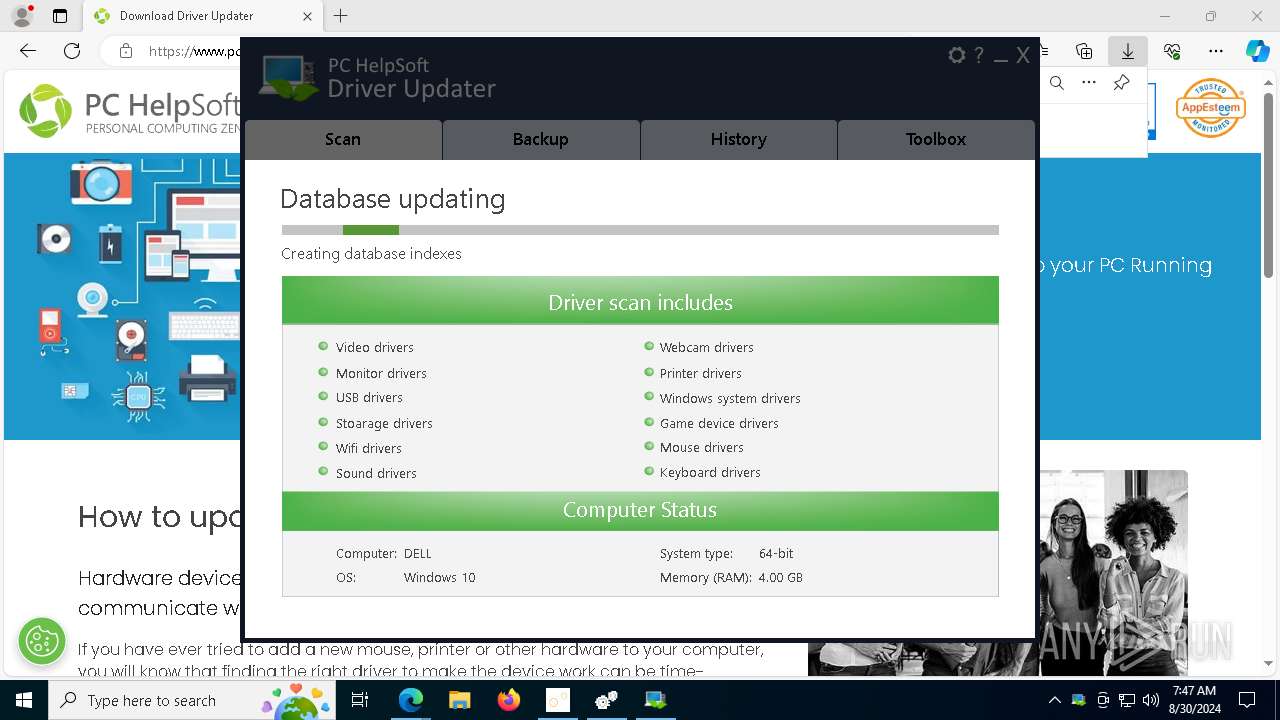Select 'Webcam drivers' text
This screenshot has width=1280, height=720.
707,347
